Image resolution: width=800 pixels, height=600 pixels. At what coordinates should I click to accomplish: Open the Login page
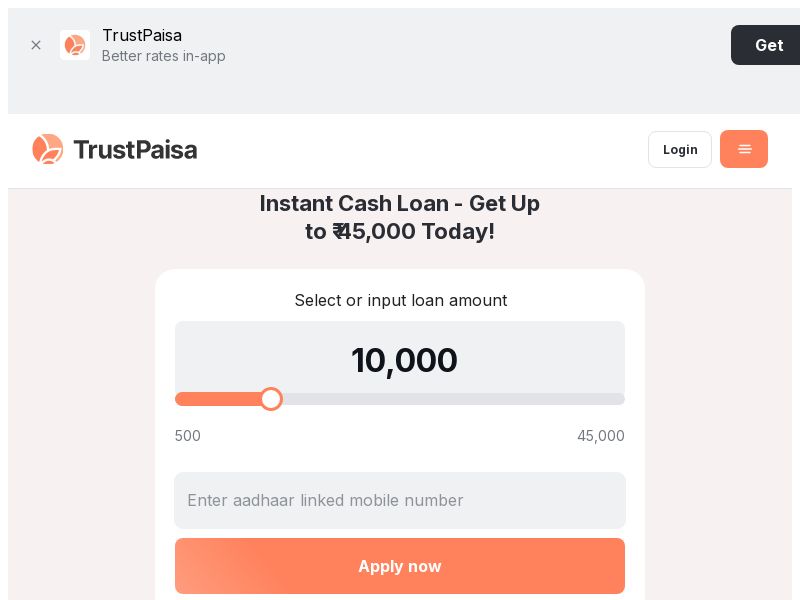[680, 149]
